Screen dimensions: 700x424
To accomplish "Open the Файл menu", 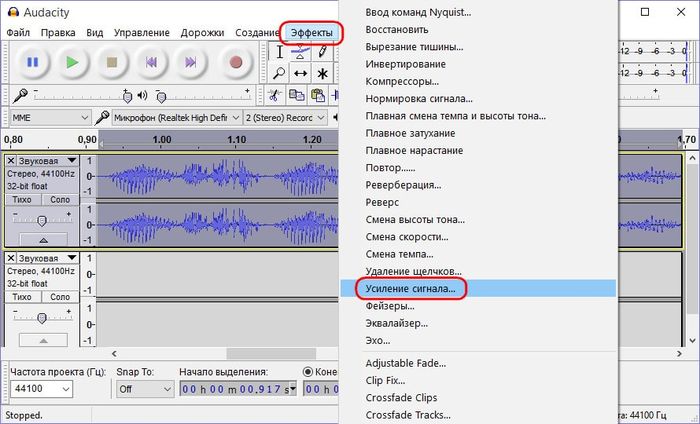I will [18, 33].
